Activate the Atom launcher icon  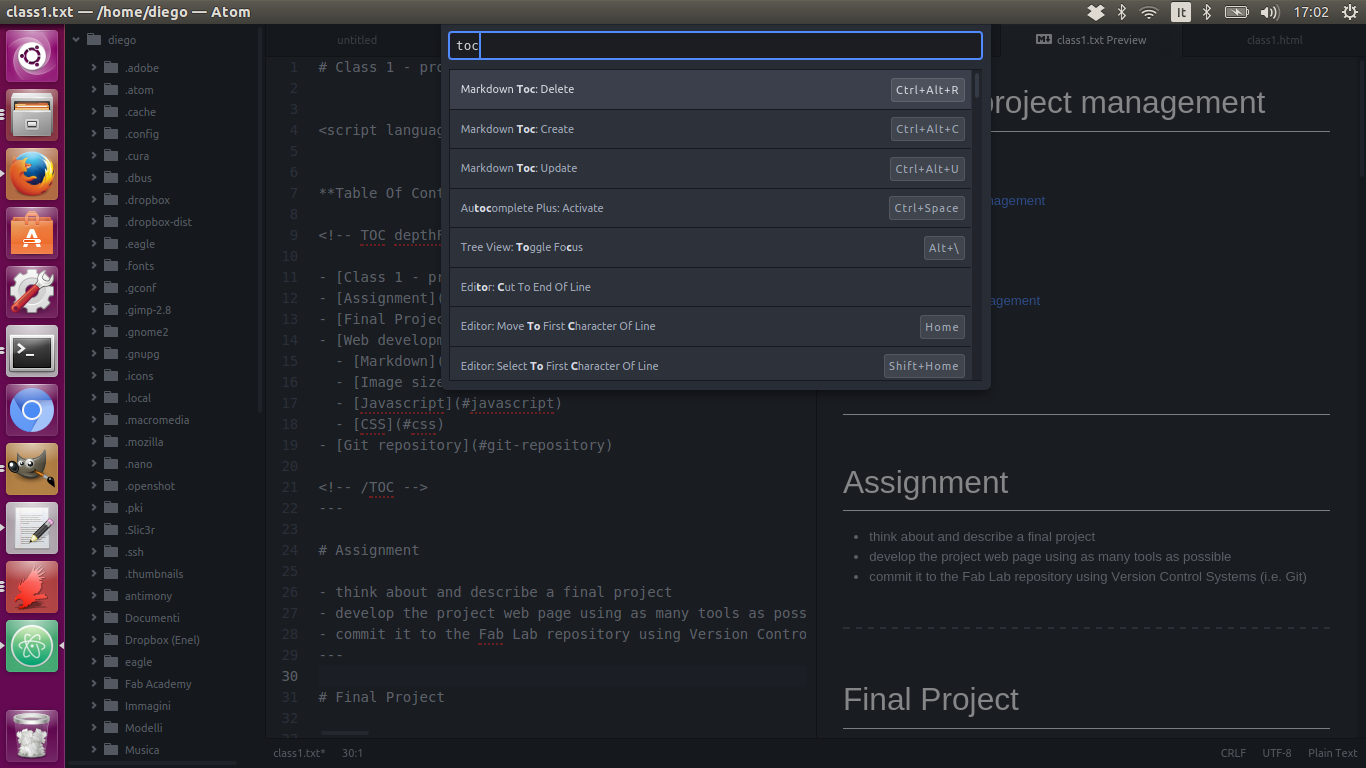click(33, 646)
